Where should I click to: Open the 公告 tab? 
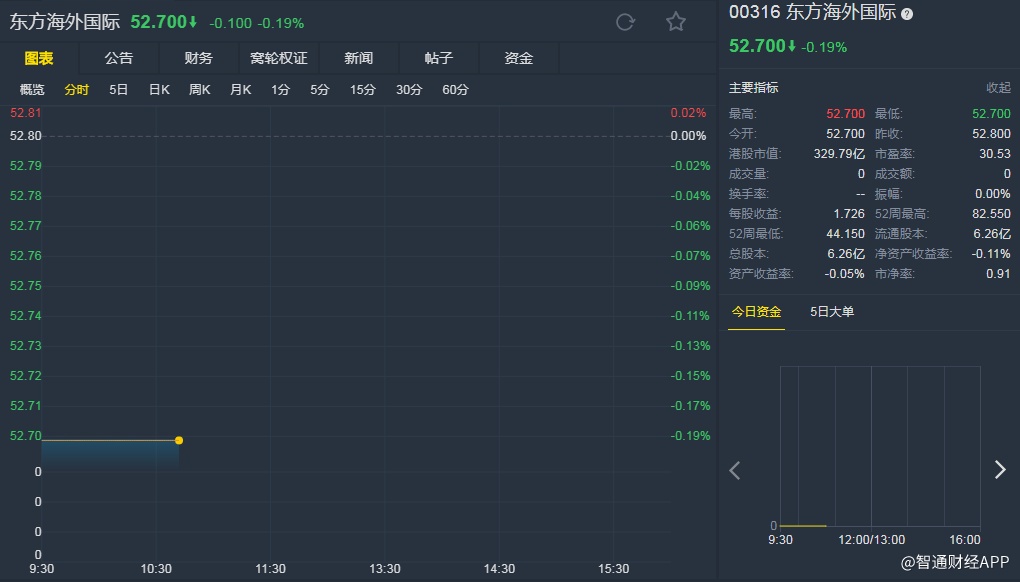[x=119, y=58]
